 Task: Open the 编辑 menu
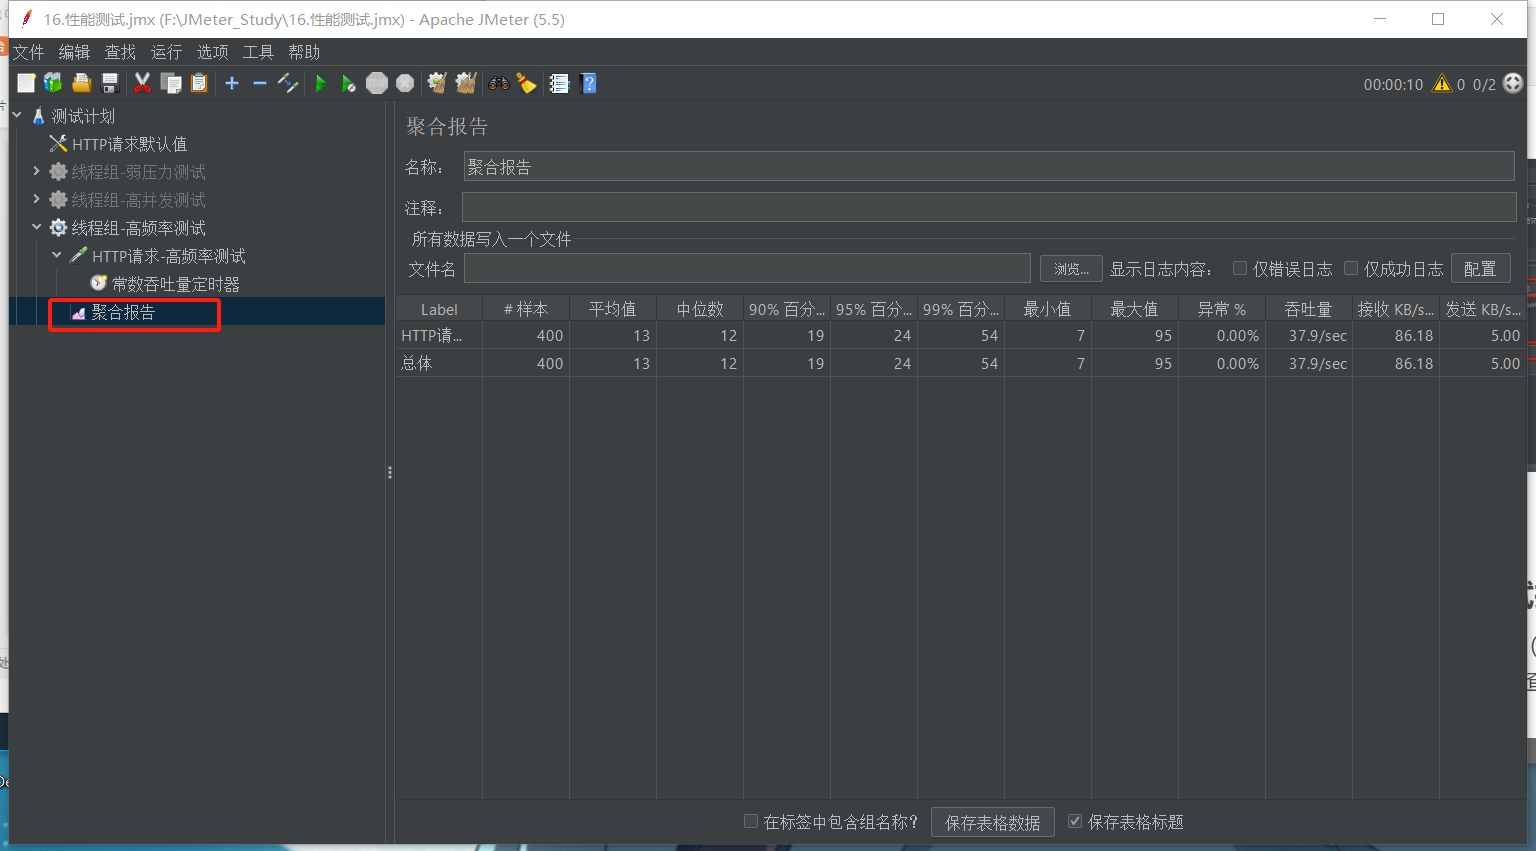74,52
